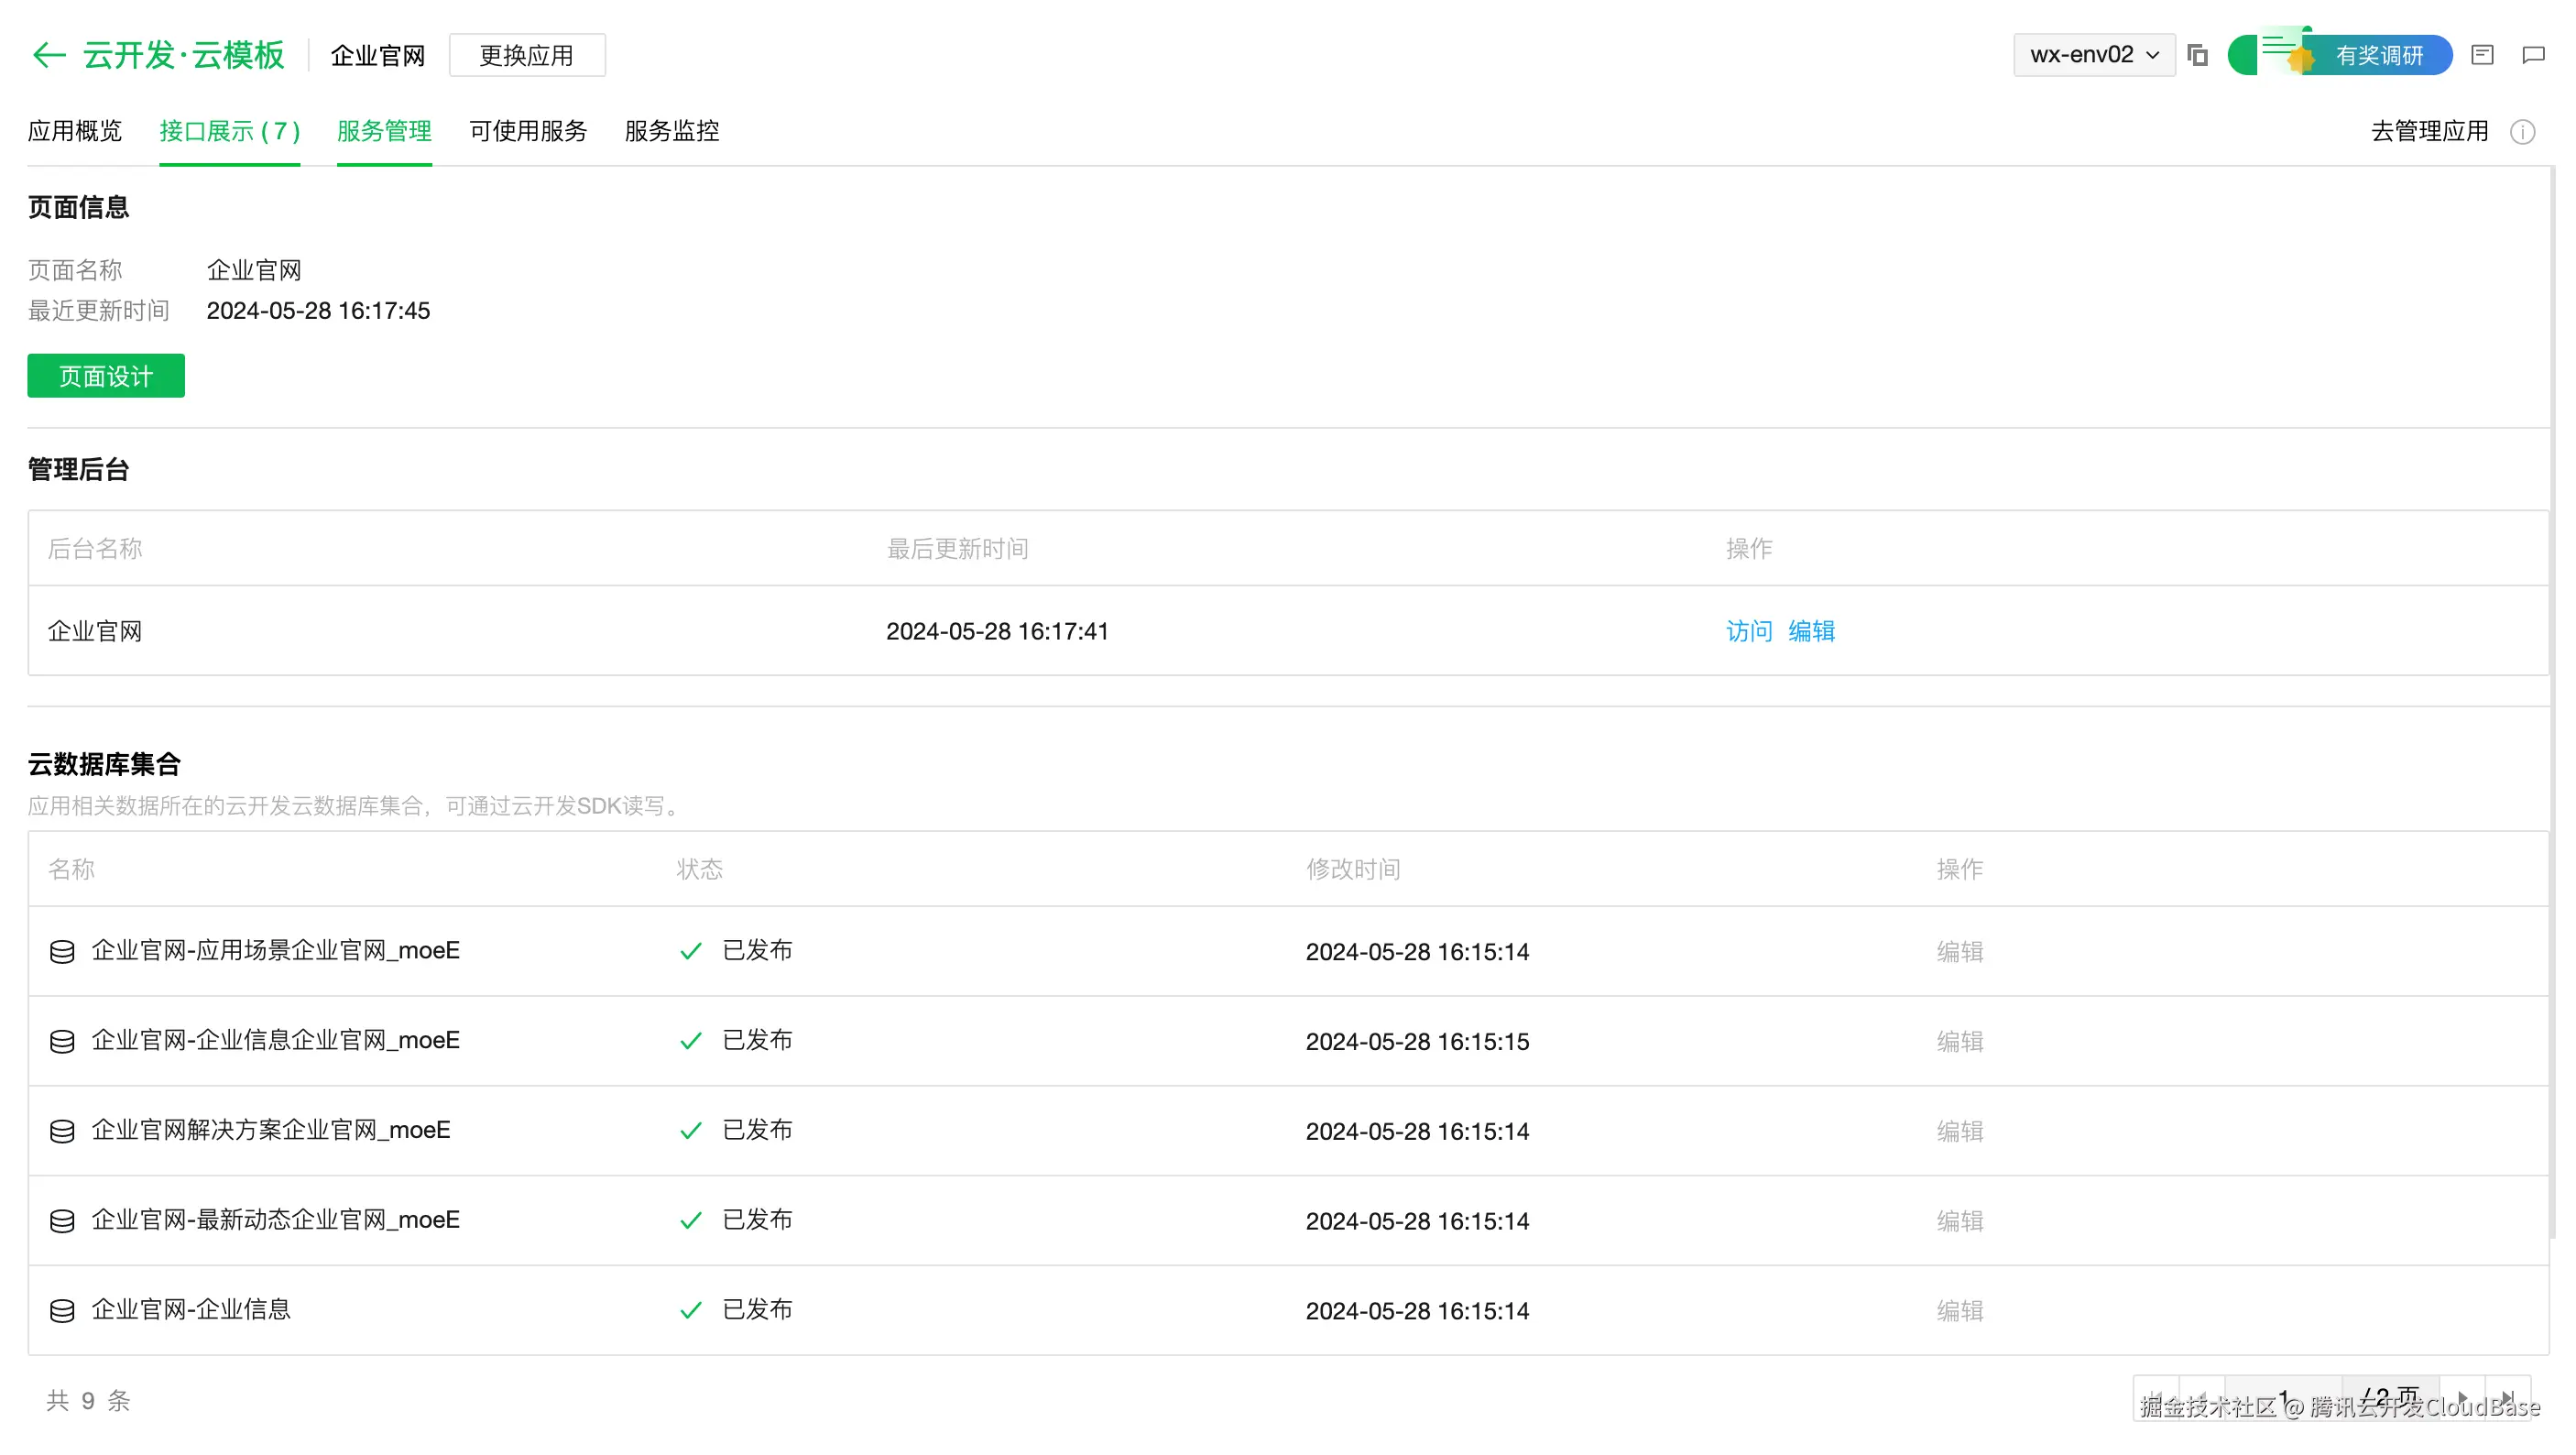Screen dimensions: 2576x1455
Task: Click the 页面设计 green button
Action: pyautogui.click(x=106, y=376)
